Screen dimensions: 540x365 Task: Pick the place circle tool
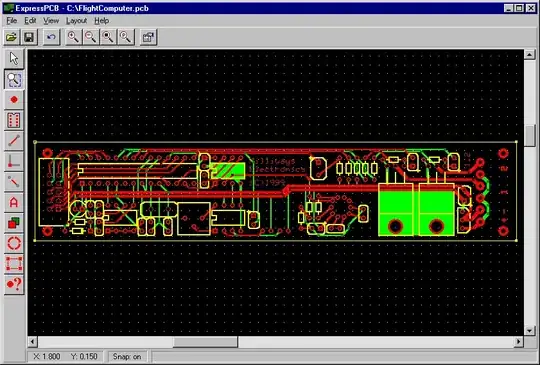click(x=14, y=243)
